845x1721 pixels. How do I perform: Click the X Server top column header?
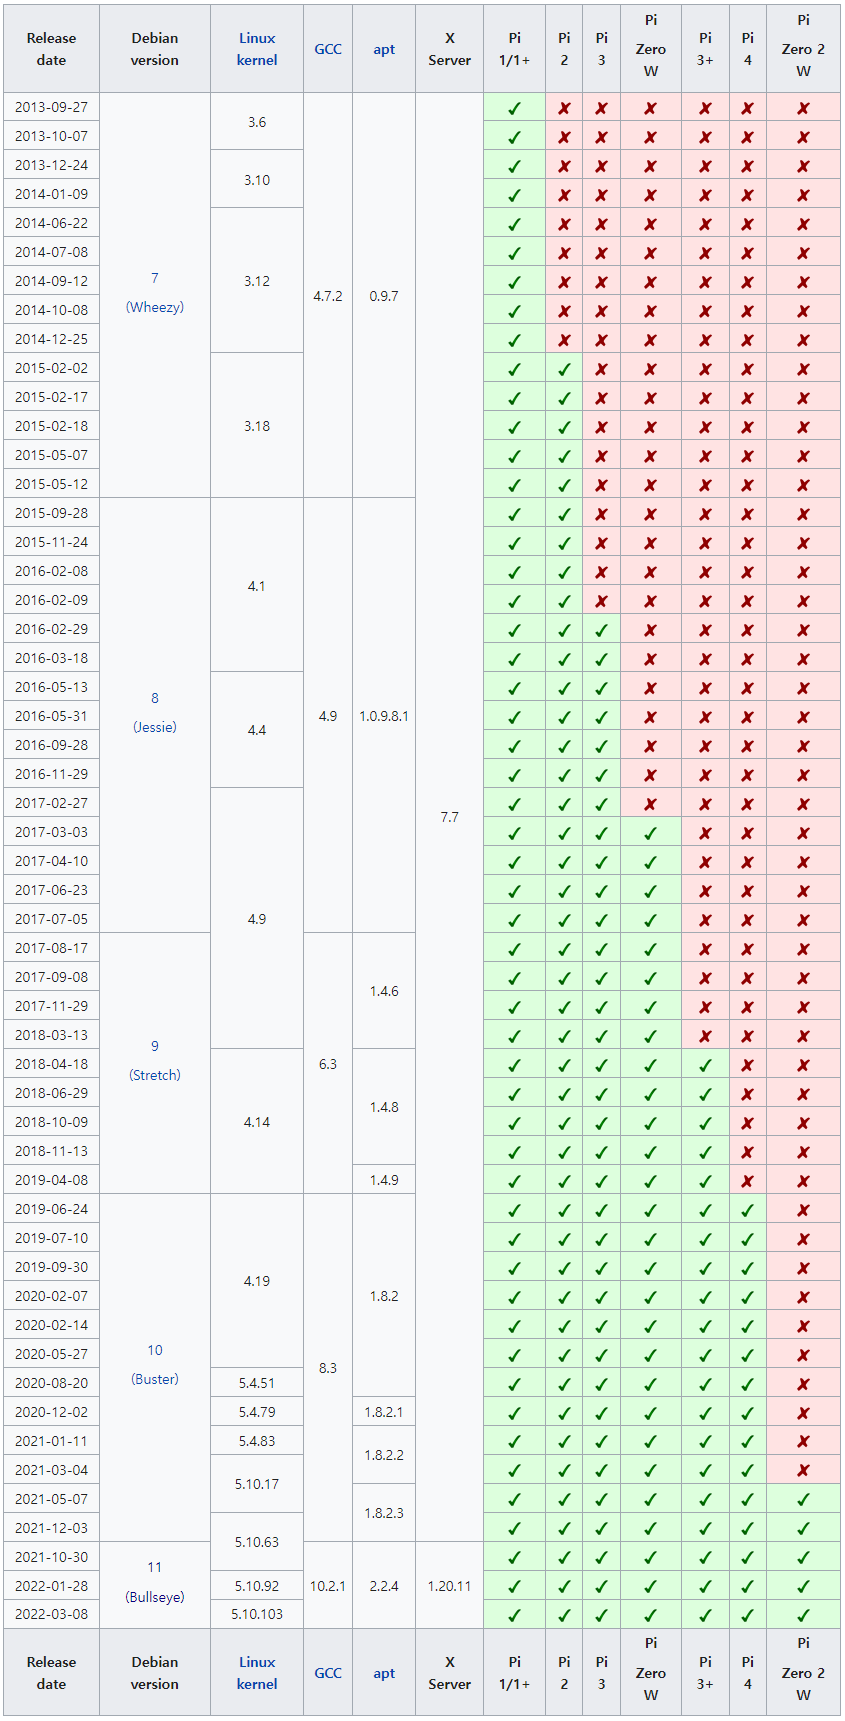(x=450, y=49)
